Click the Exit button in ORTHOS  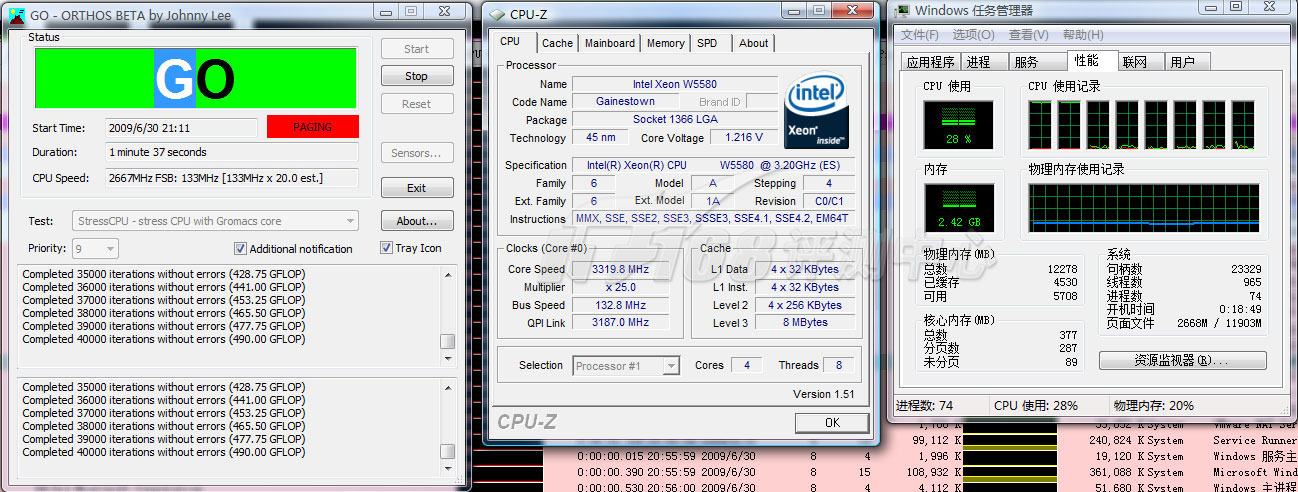[x=417, y=188]
